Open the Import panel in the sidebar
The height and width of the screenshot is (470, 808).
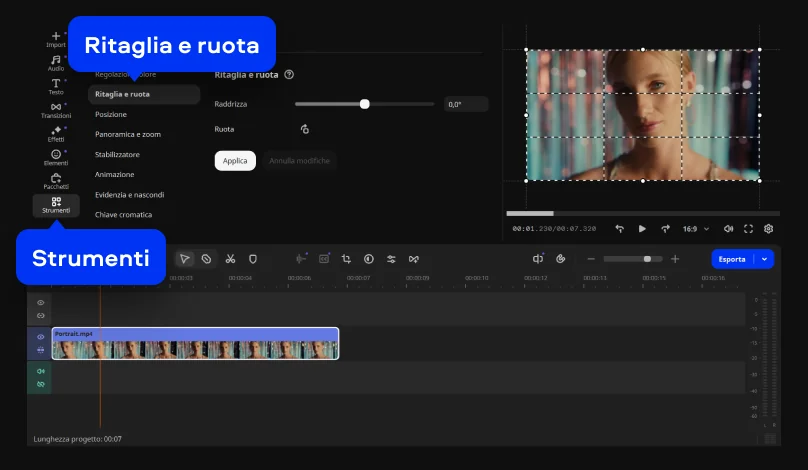(x=56, y=39)
